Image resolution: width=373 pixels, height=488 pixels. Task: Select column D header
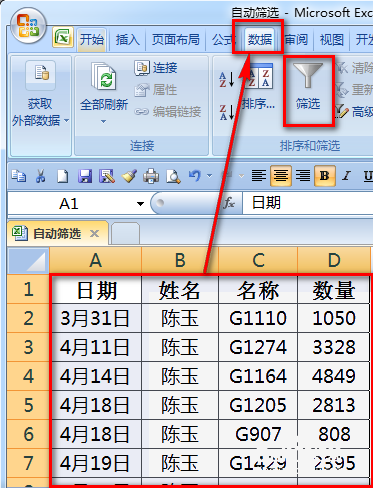(334, 261)
